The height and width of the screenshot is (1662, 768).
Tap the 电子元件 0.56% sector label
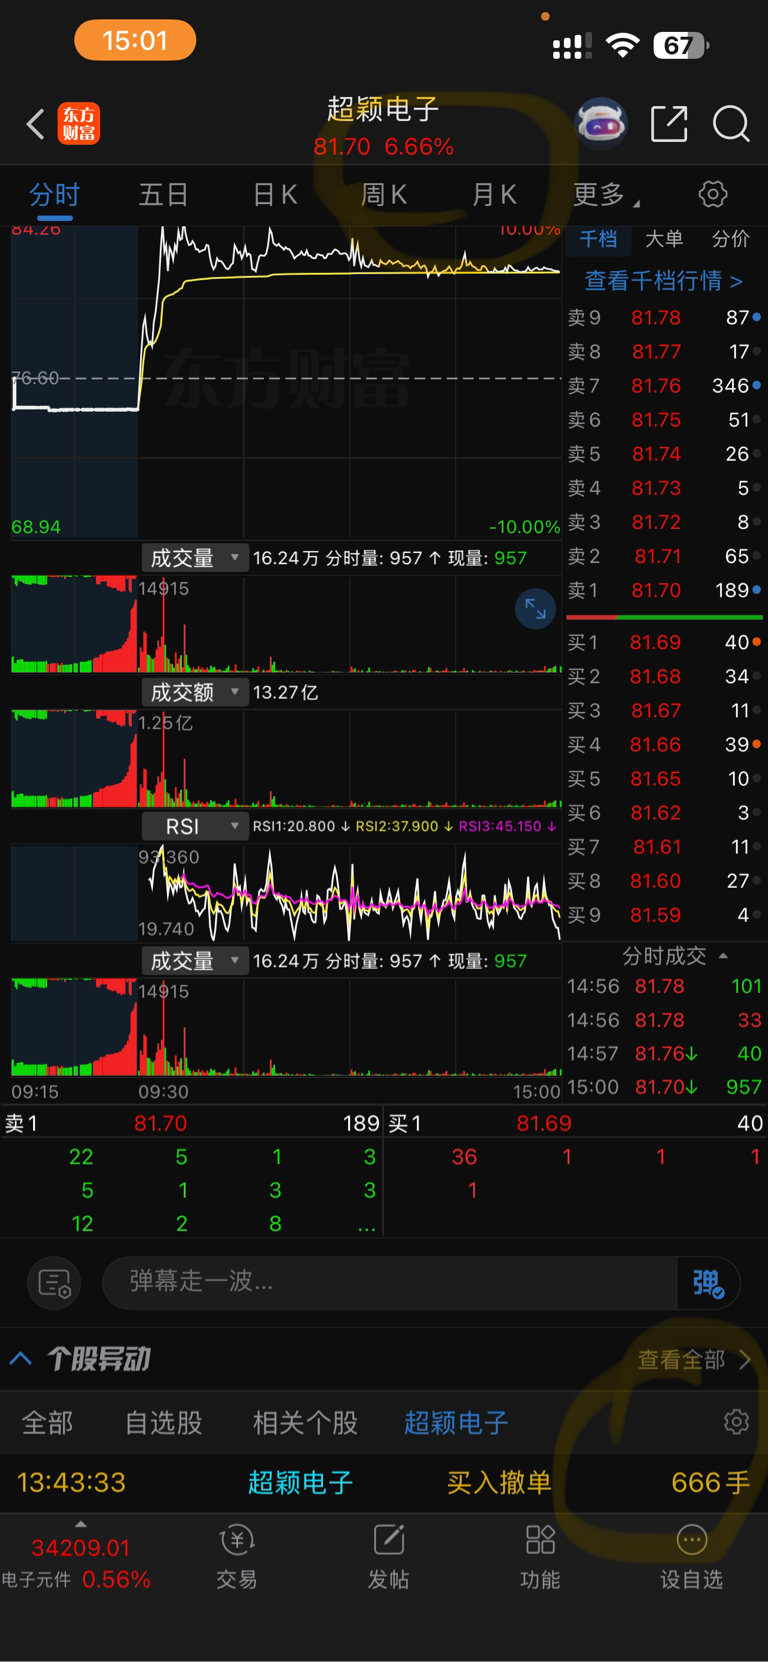tap(76, 1580)
